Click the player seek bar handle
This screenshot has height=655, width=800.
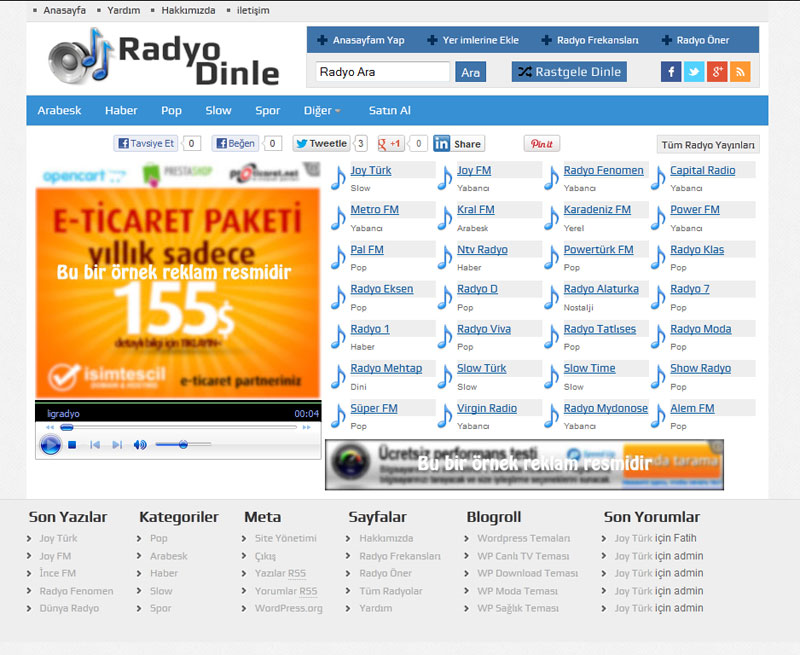(67, 427)
